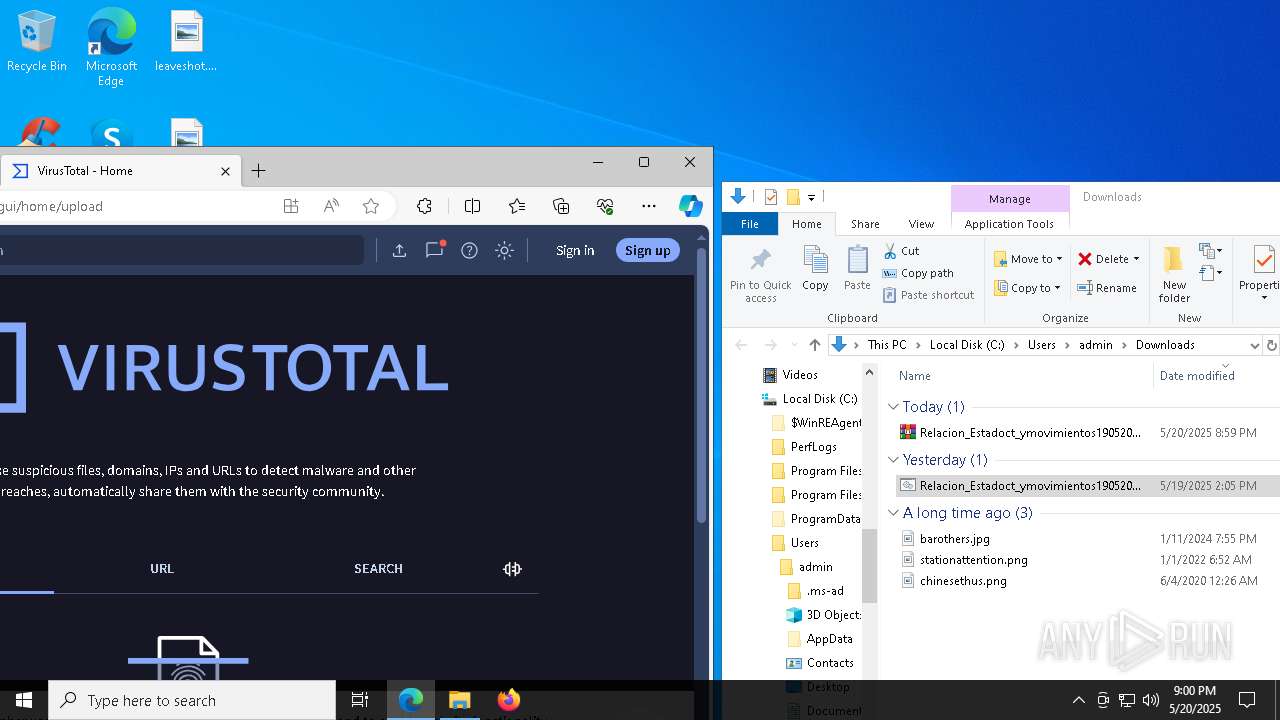Open the Edge Extensions puzzle icon
Viewport: 1280px width, 720px height.
[x=424, y=206]
